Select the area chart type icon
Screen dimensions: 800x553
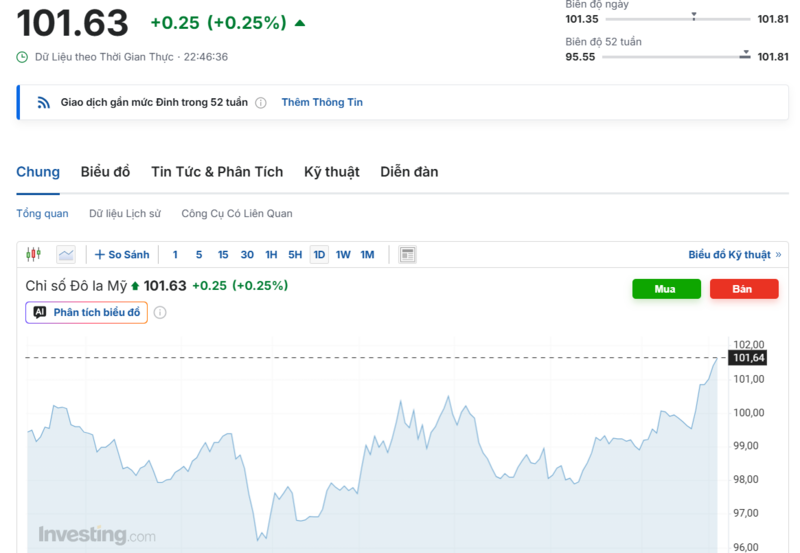(x=66, y=254)
